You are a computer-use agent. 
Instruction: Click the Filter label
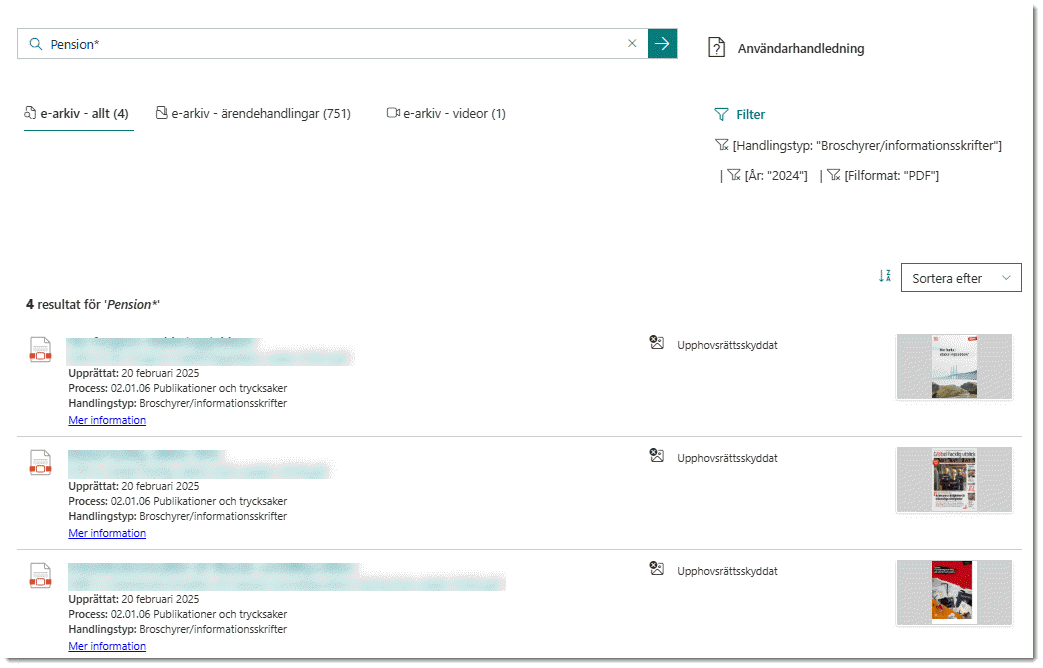(x=750, y=114)
